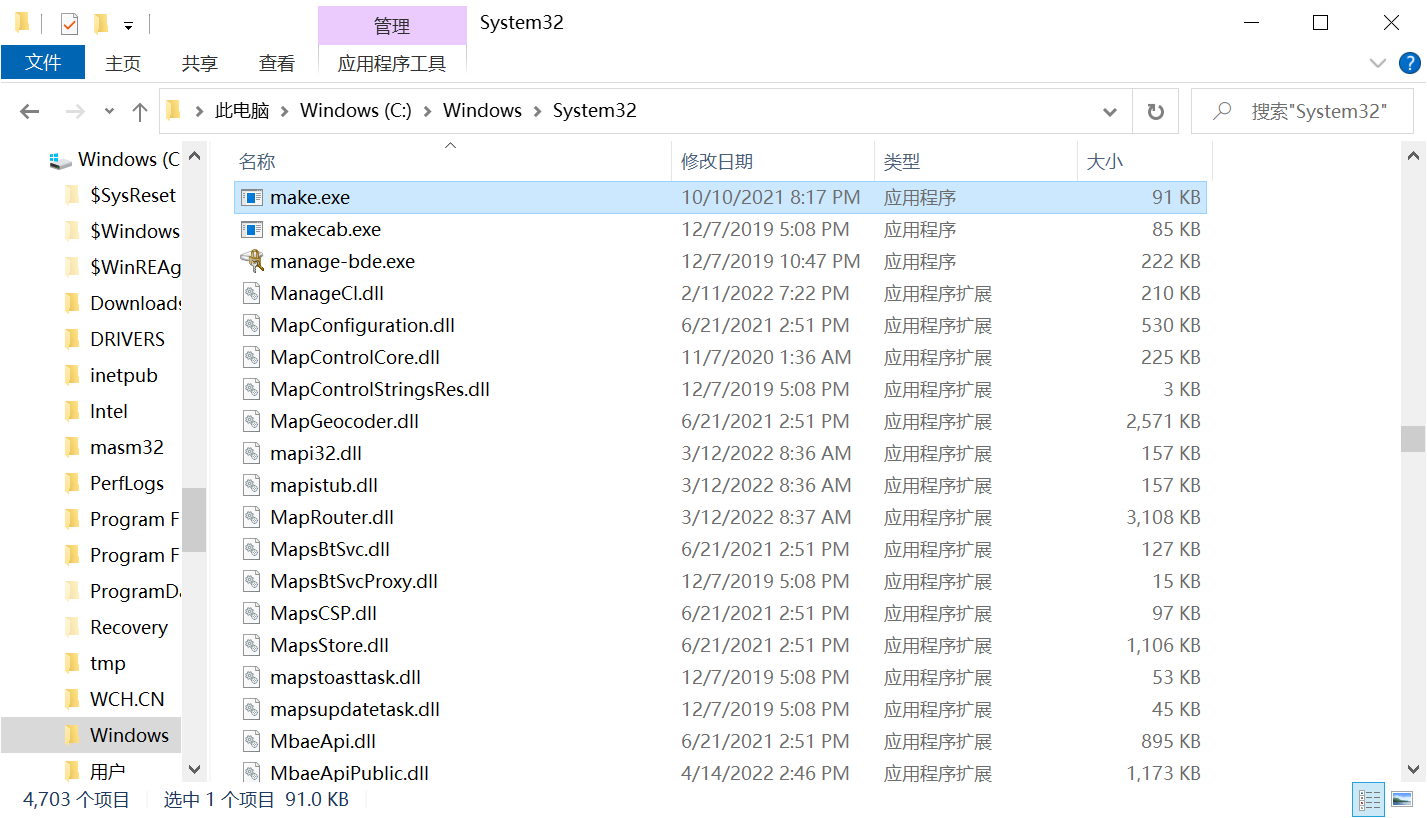Viewport: 1427px width, 818px height.
Task: Go back to the previous folder
Action: (29, 111)
